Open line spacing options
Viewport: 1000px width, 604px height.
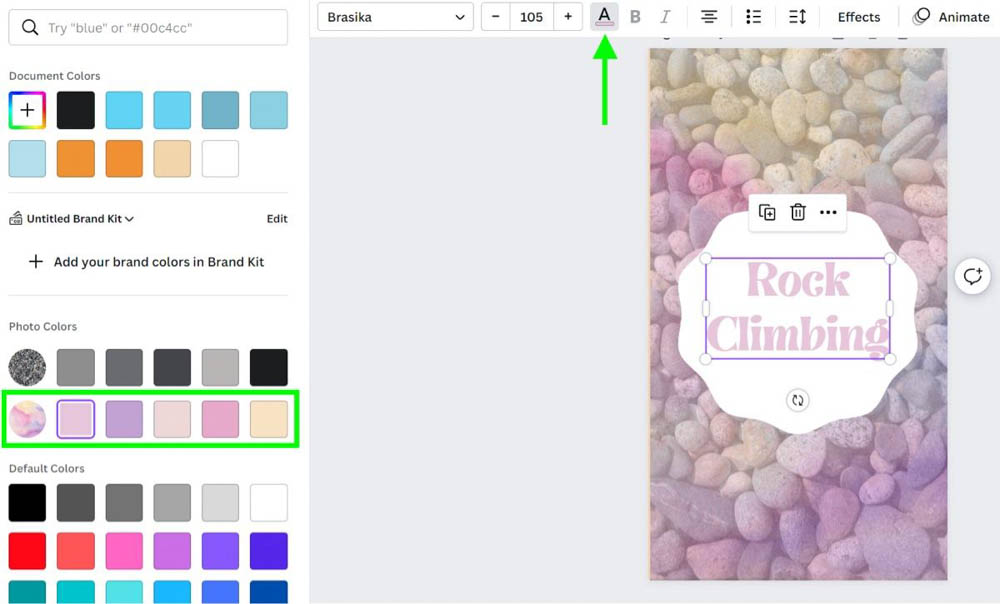(x=797, y=17)
